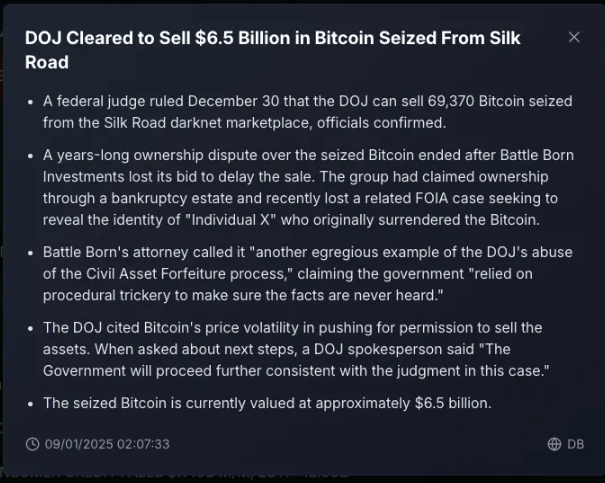This screenshot has height=483, width=605.
Task: Click the DOJ spokesperson statement sentence
Action: [296, 360]
